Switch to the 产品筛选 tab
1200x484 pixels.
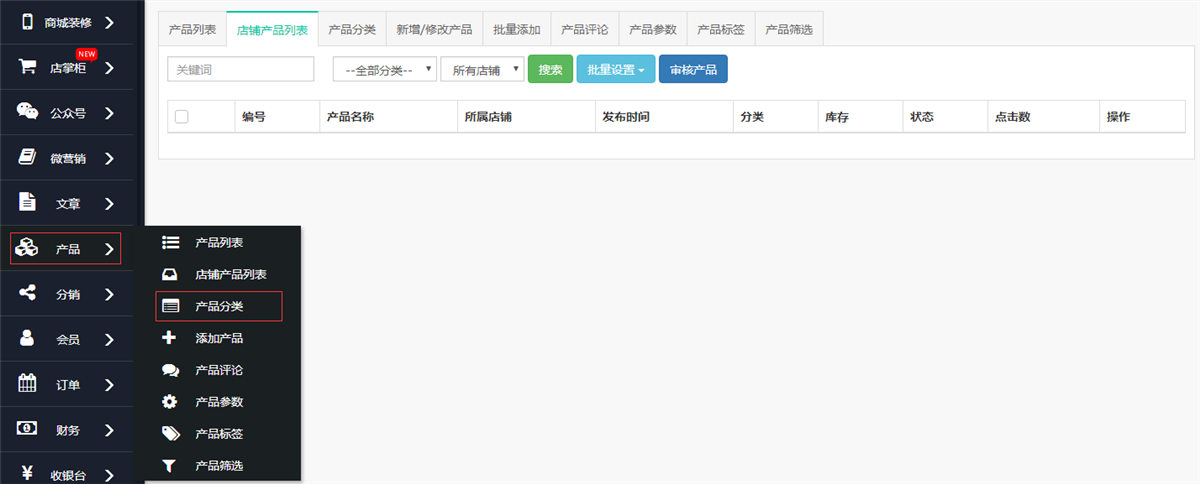tap(789, 29)
